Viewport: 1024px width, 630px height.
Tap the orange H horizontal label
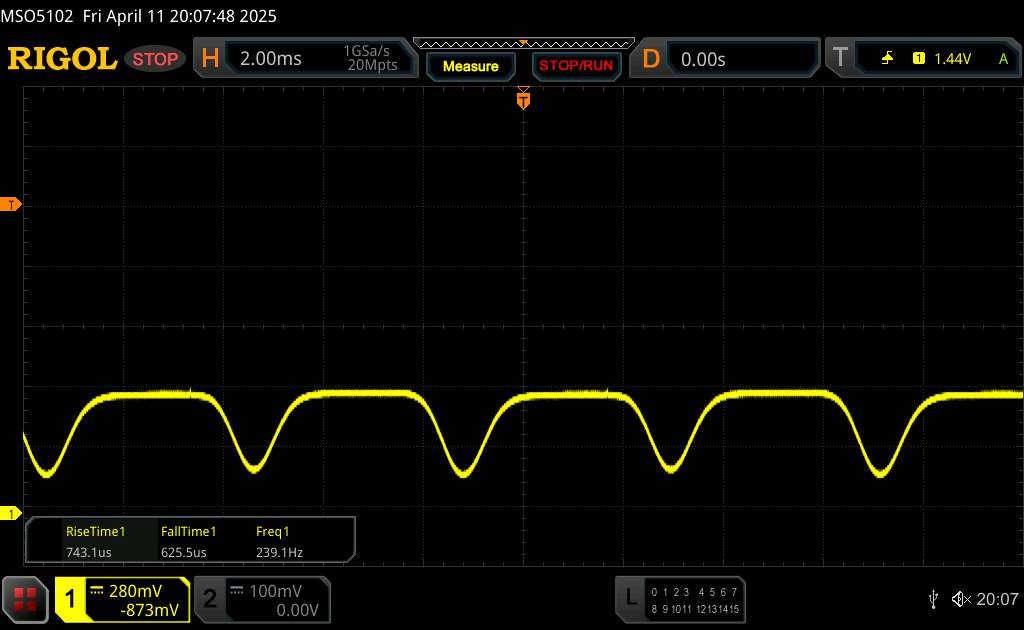tap(210, 58)
